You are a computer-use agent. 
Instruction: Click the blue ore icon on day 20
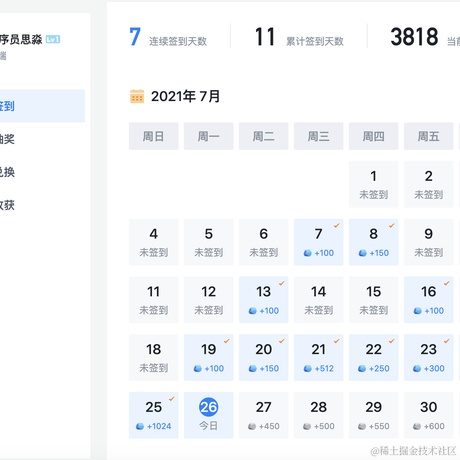tap(253, 369)
